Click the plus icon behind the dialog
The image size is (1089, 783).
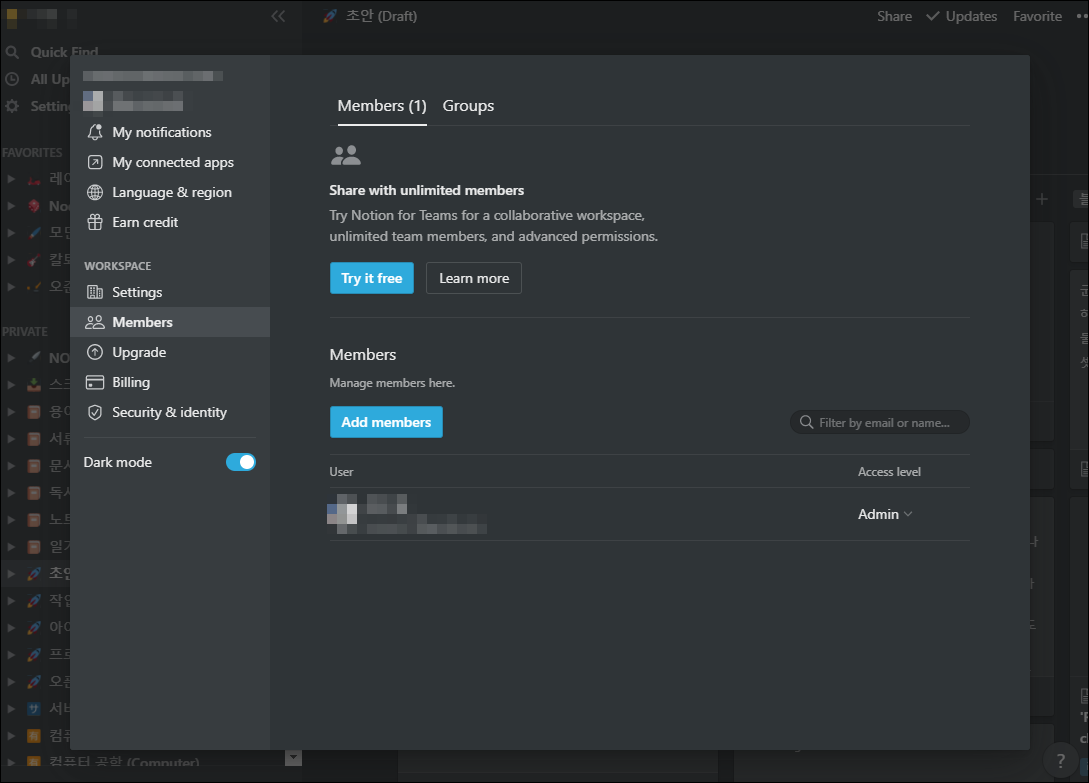tap(1041, 199)
